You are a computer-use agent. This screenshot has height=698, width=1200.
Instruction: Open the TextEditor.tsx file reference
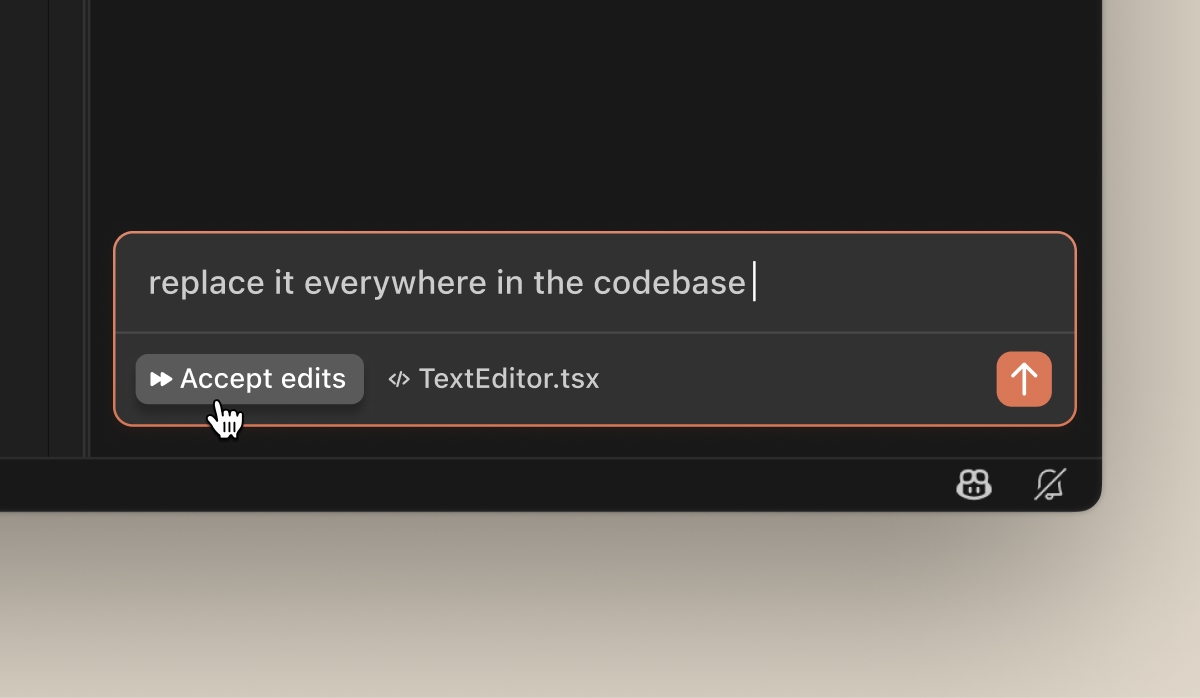(x=508, y=379)
